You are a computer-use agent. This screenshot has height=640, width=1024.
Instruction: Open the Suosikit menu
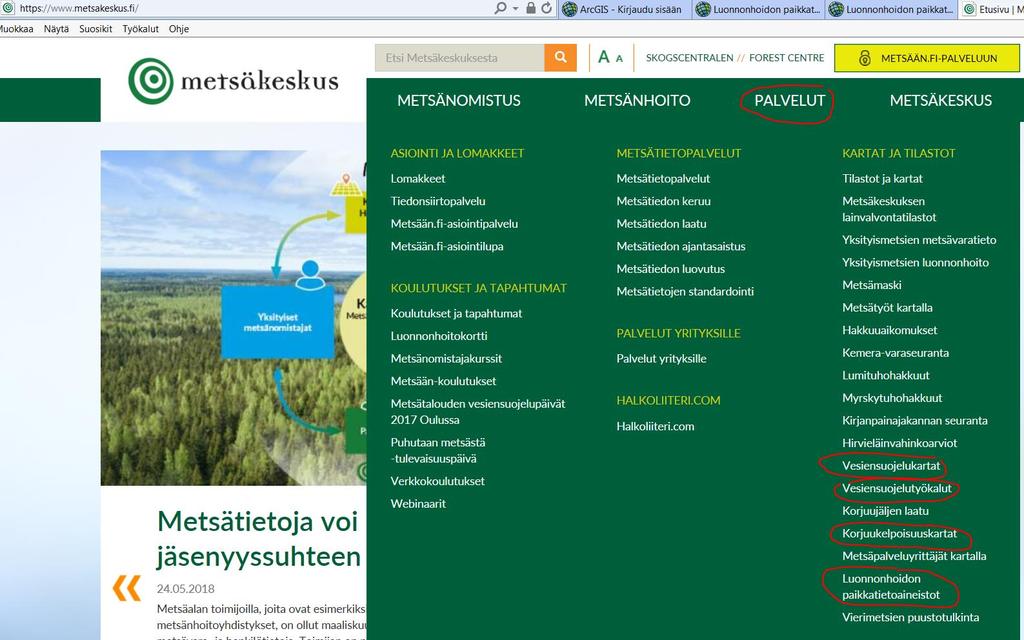(x=95, y=29)
